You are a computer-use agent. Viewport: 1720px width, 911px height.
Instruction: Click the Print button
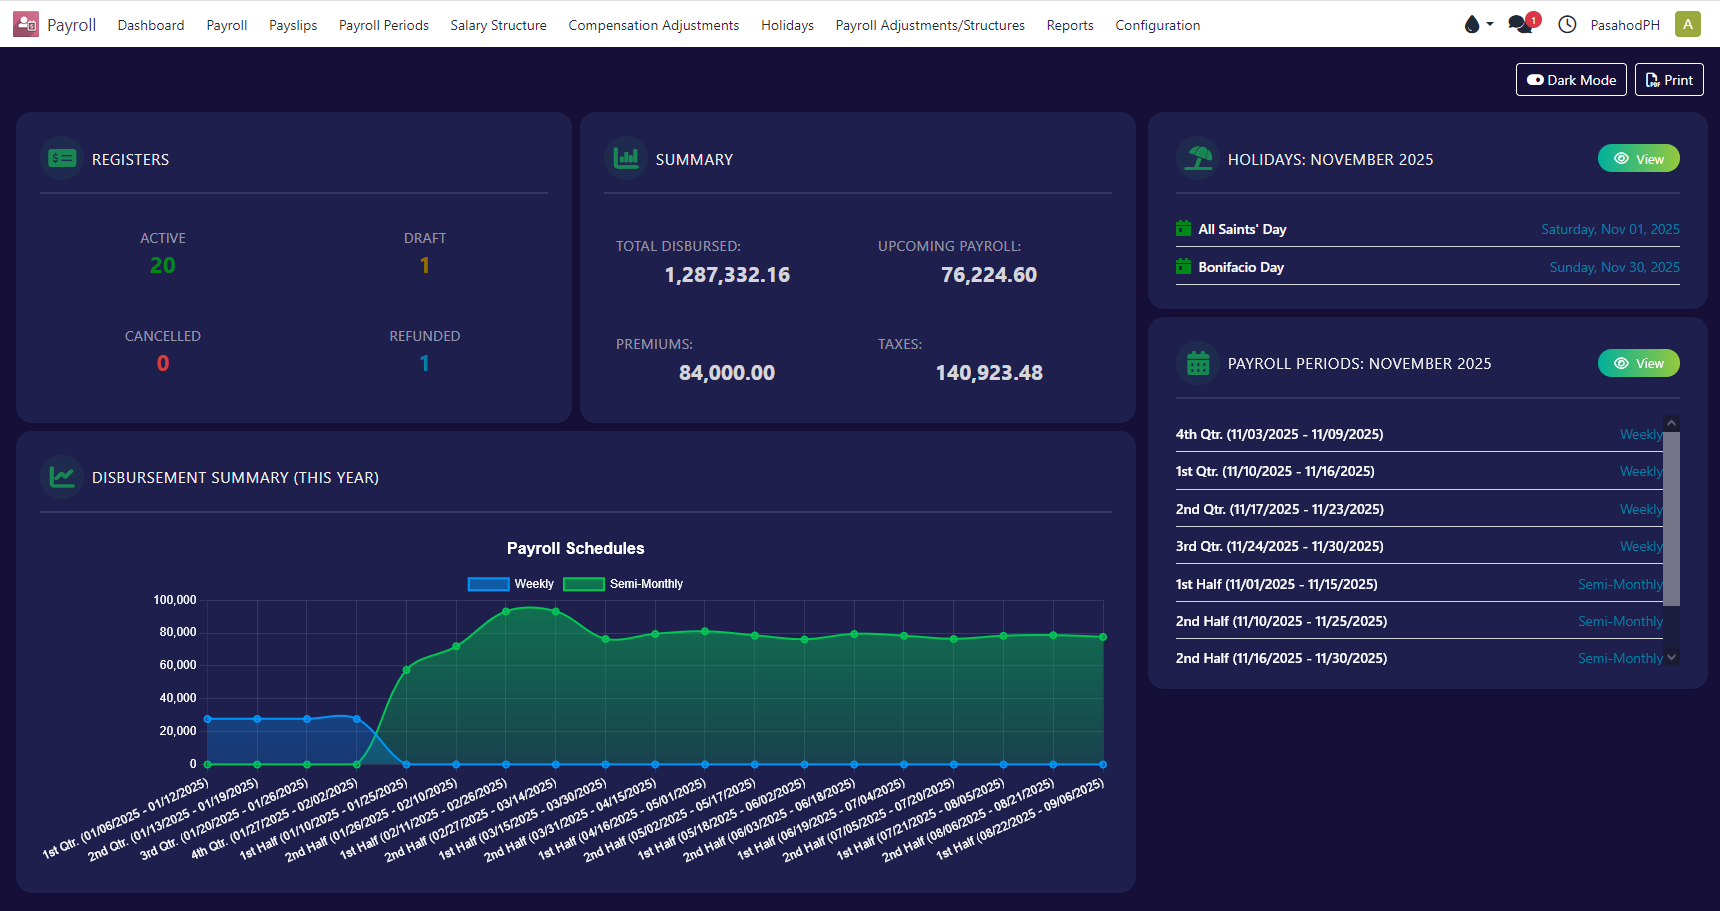point(1669,80)
